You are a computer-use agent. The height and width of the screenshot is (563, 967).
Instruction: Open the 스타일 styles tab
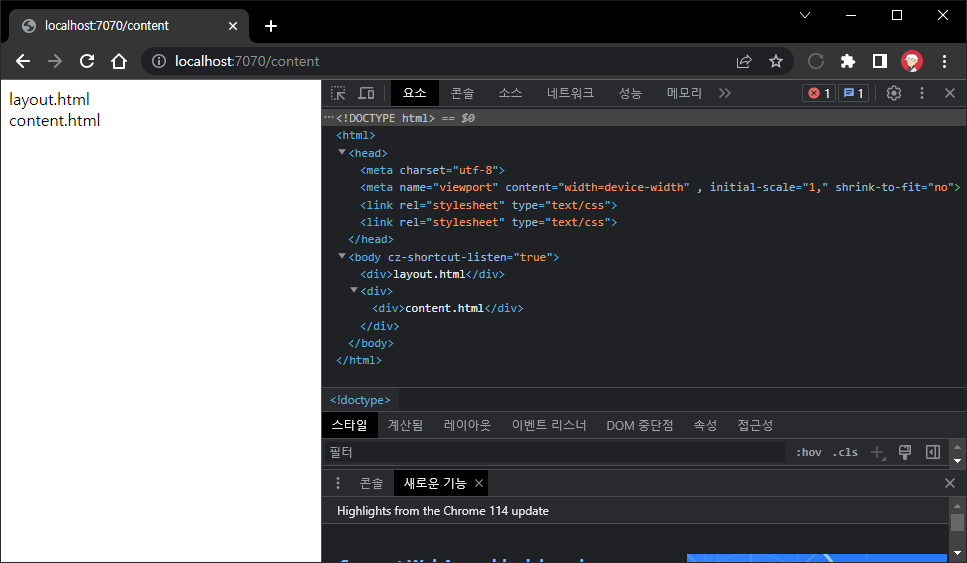coord(350,425)
